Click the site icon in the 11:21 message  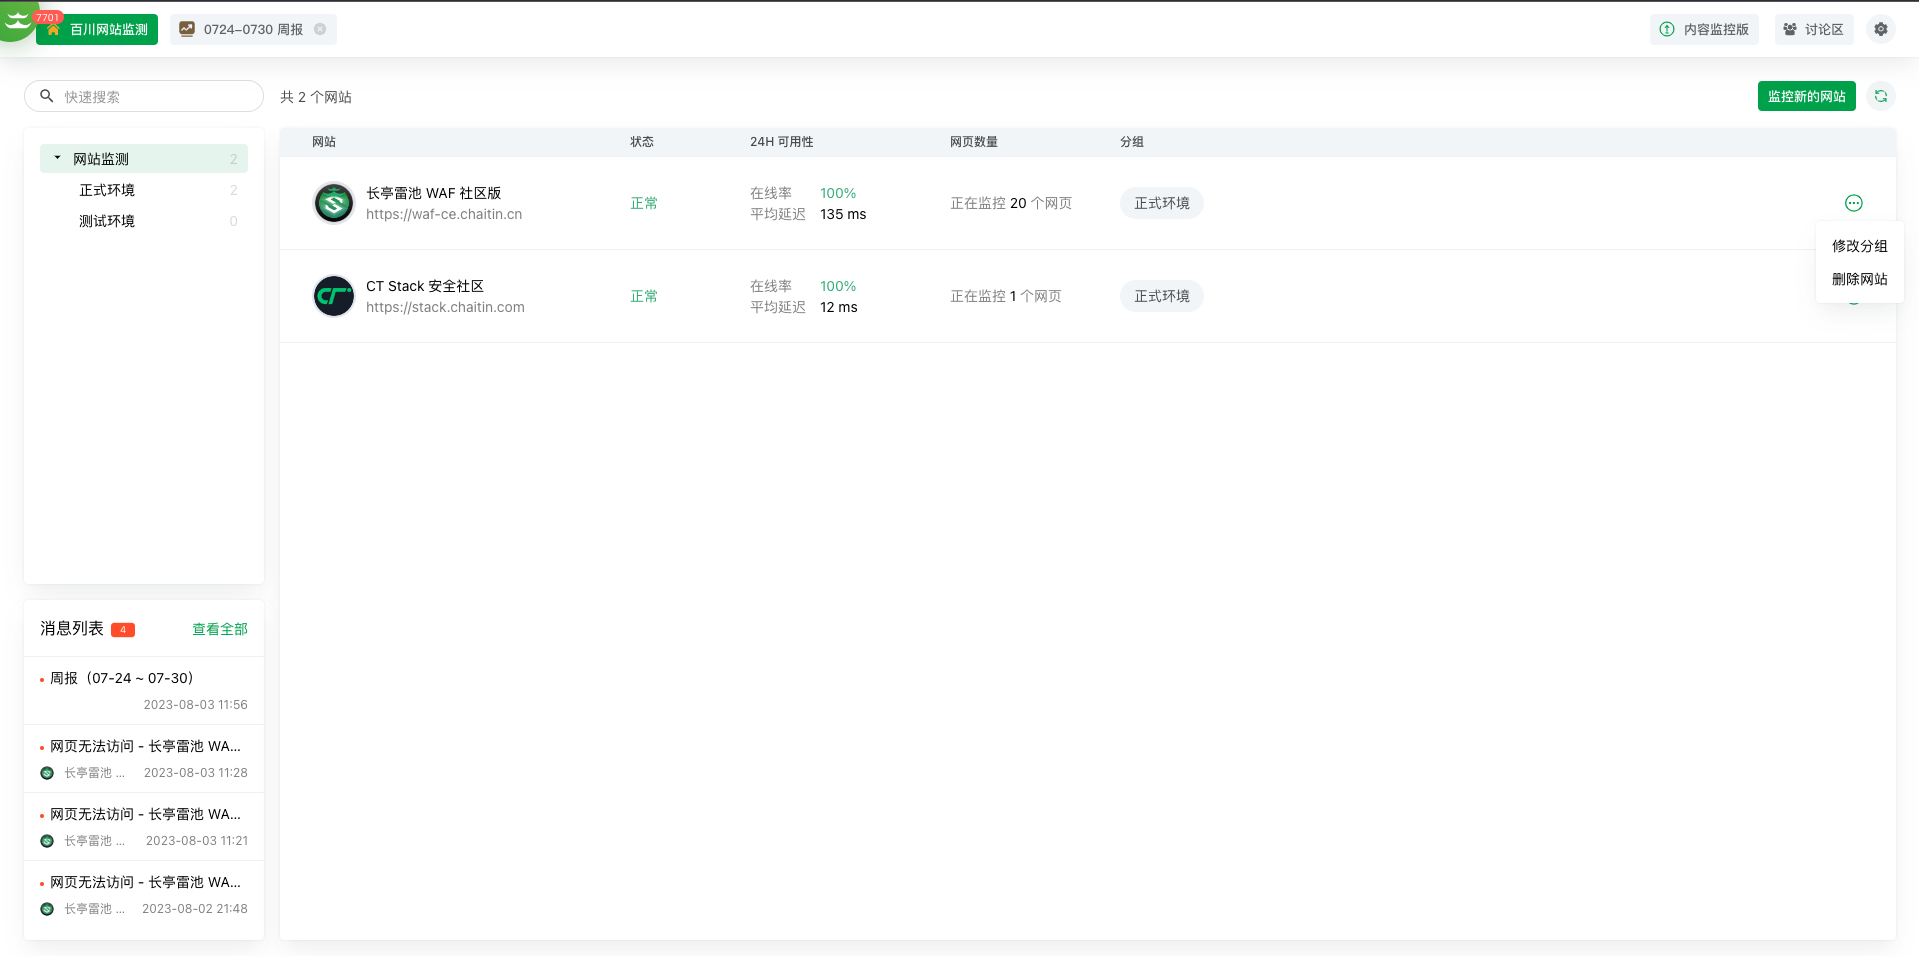47,841
